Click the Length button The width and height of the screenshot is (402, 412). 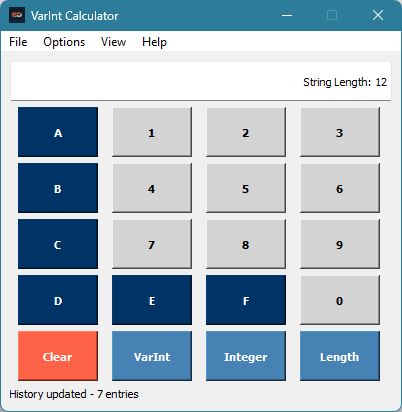340,356
